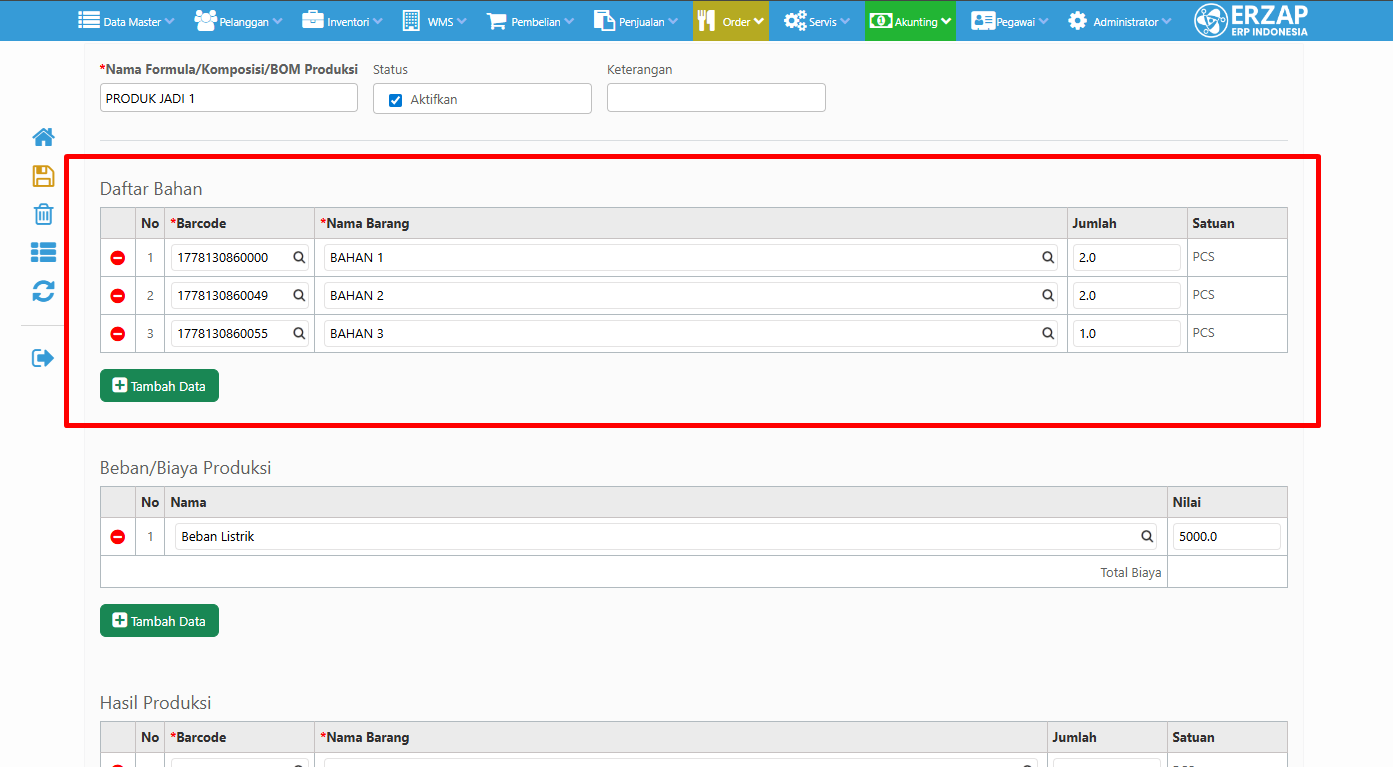Screen dimensions: 1393x767
Task: Click PCS unit in BAHAN 3 row
Action: 1204,333
